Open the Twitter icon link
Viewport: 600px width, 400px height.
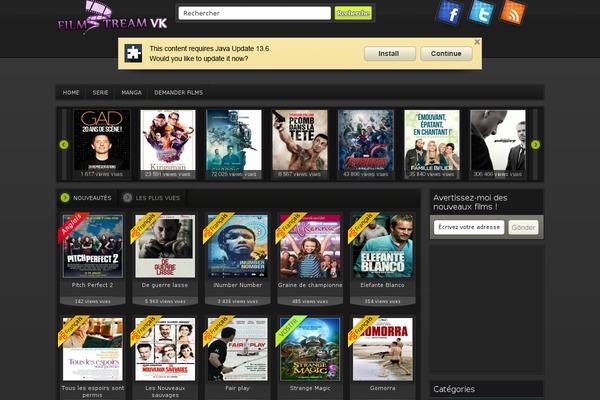[x=481, y=13]
